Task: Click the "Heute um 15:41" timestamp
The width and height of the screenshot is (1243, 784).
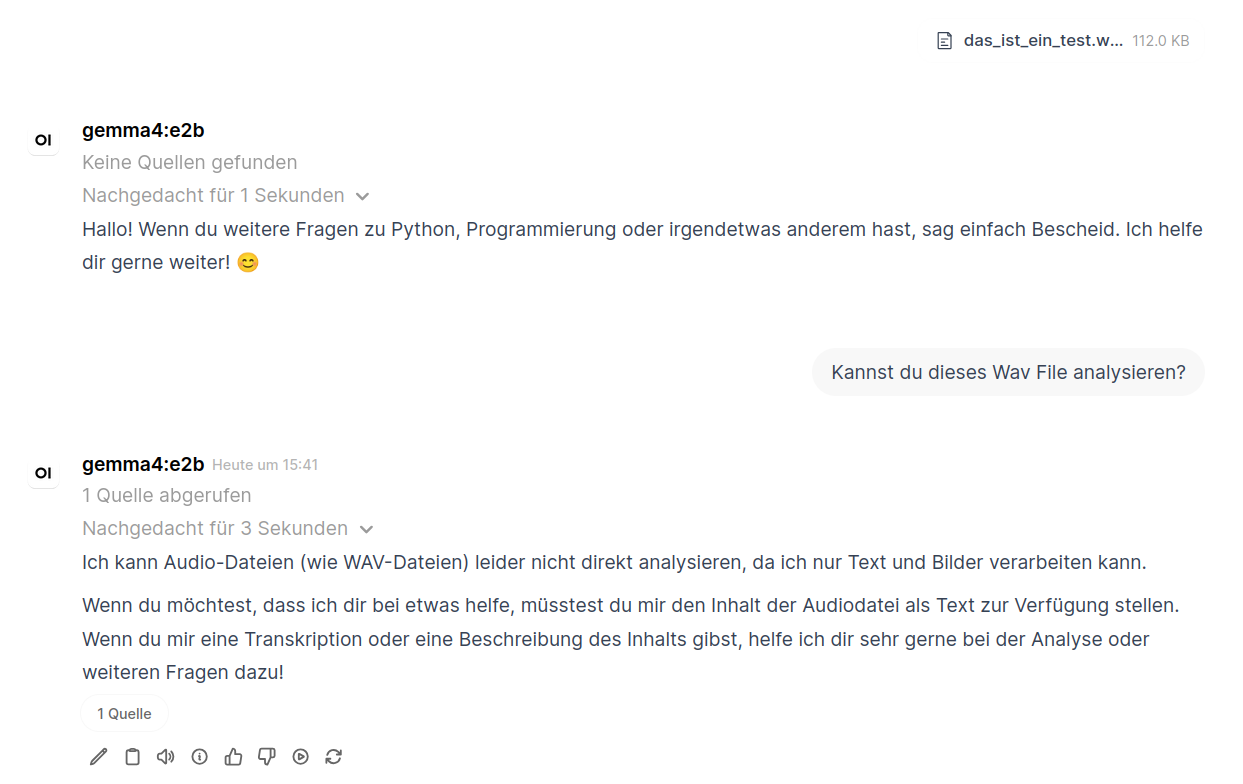Action: pos(265,465)
